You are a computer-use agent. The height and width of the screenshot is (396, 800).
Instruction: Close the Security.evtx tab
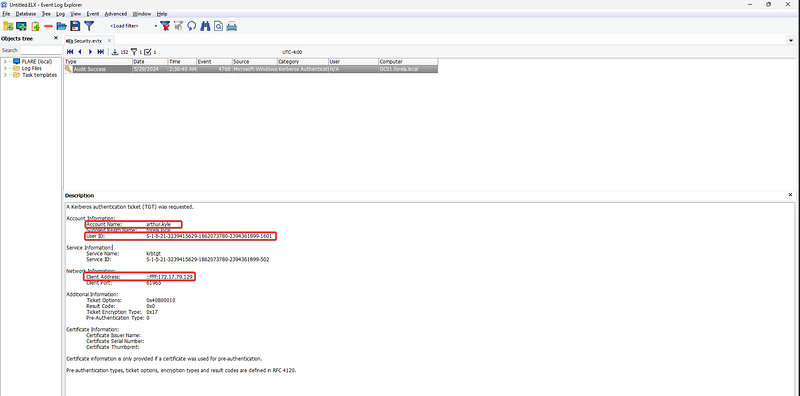coord(108,40)
